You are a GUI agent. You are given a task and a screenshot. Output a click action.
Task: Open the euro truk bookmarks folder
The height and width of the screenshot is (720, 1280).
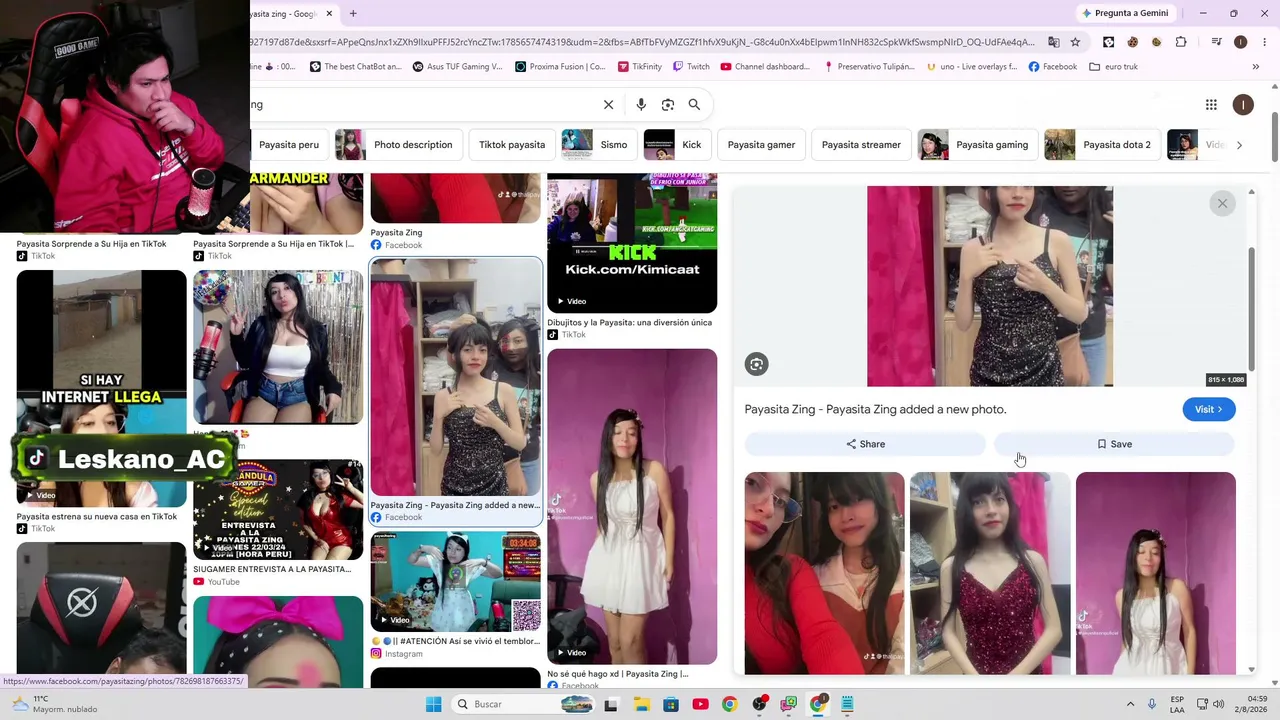click(1113, 67)
